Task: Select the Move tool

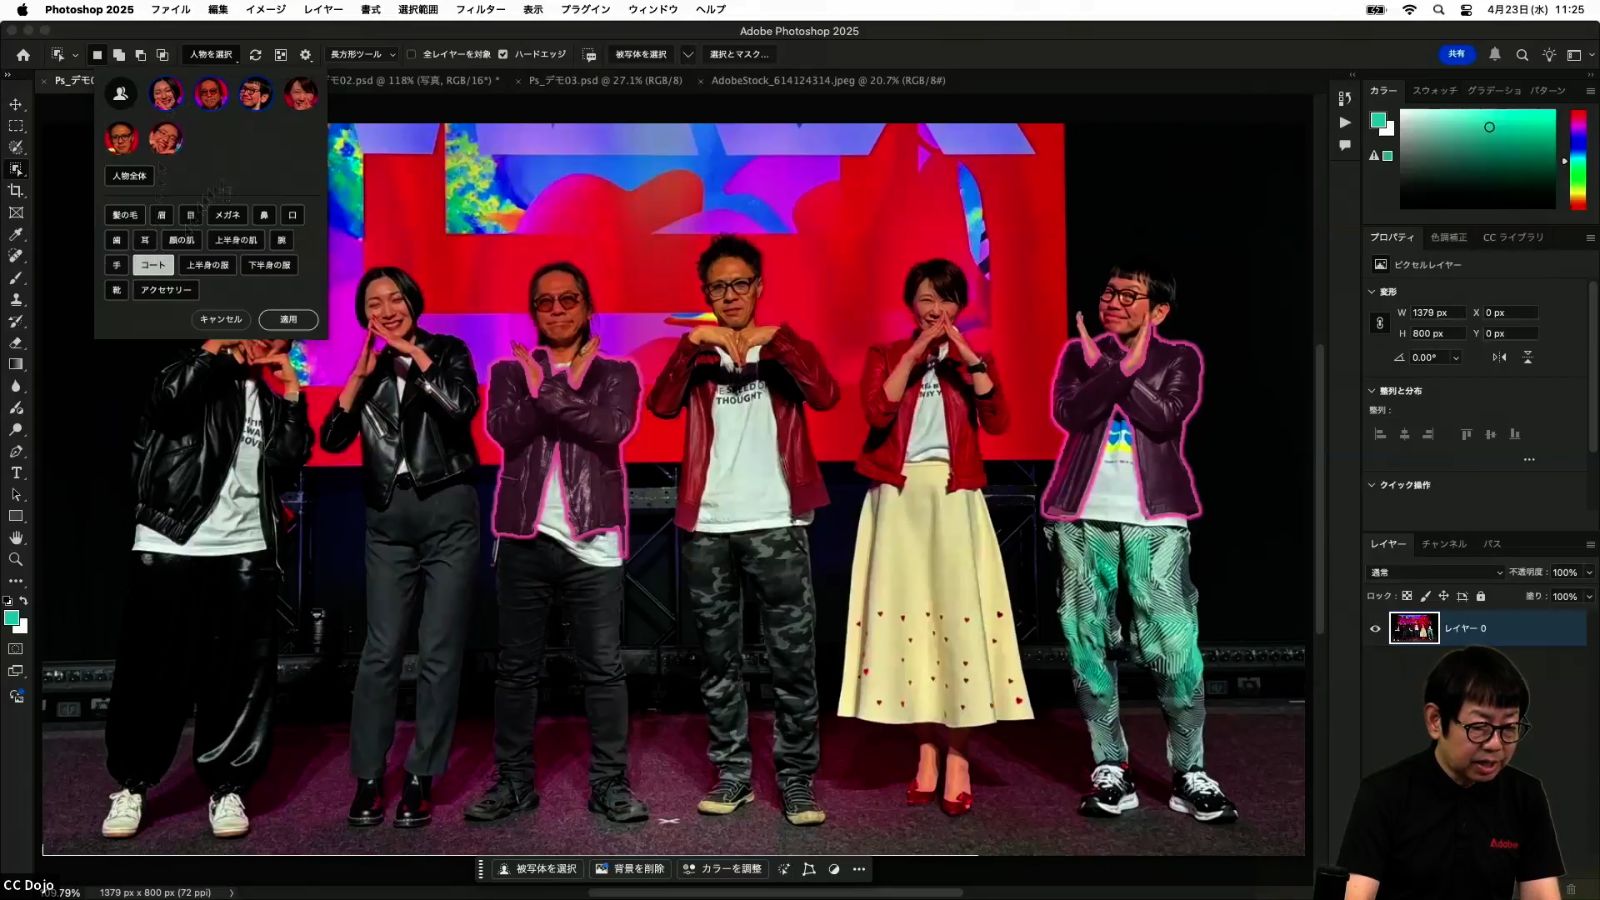Action: 16,104
